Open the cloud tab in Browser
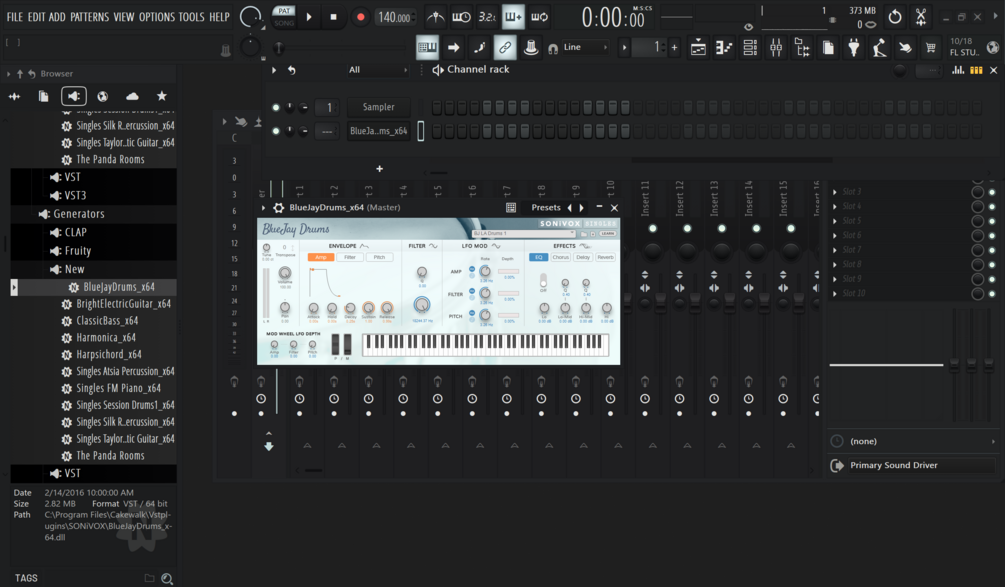The width and height of the screenshot is (1005, 587). pos(132,96)
